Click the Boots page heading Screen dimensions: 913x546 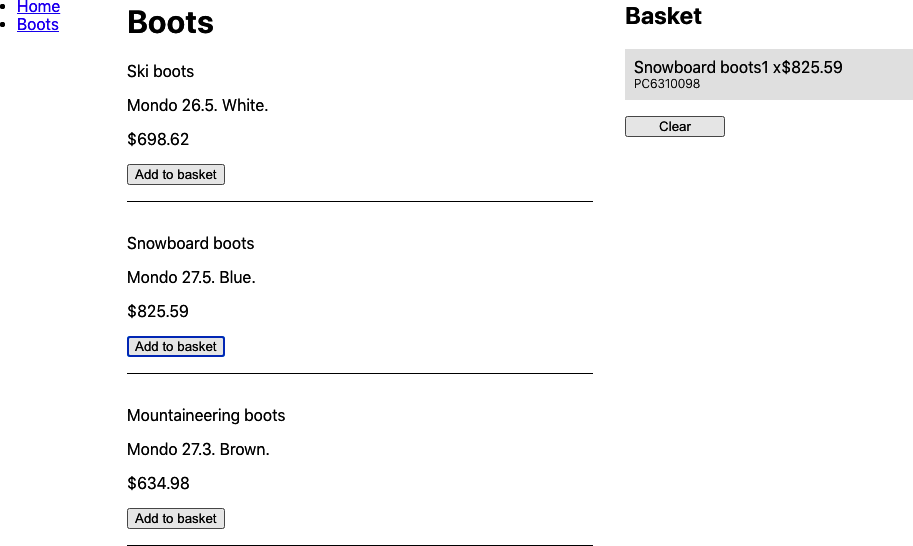[x=170, y=23]
